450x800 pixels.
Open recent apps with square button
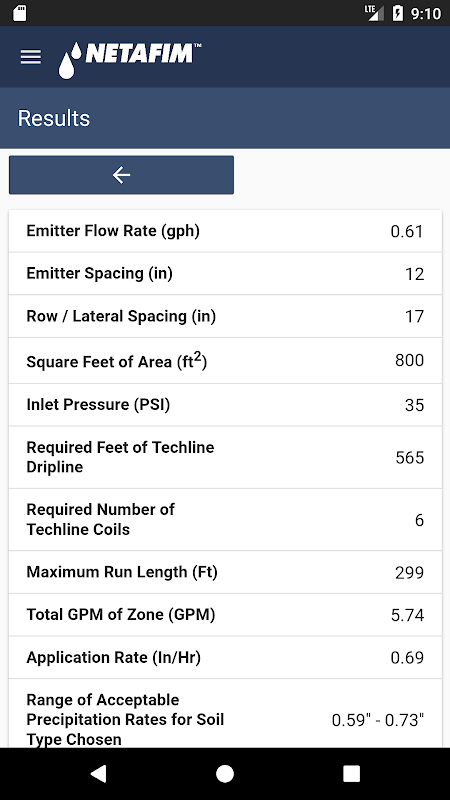pyautogui.click(x=351, y=773)
